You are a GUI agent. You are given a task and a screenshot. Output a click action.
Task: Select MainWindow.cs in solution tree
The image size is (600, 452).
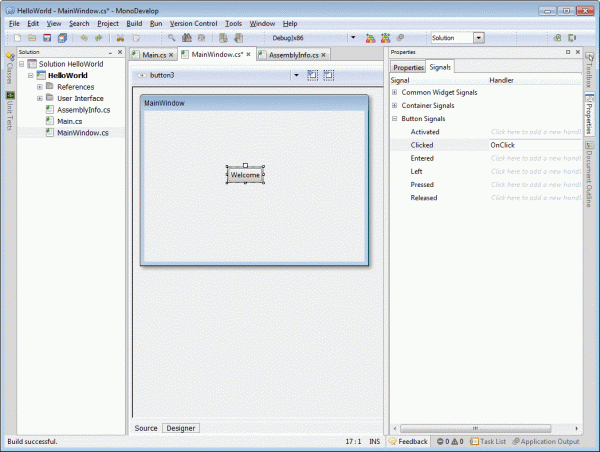[83, 133]
